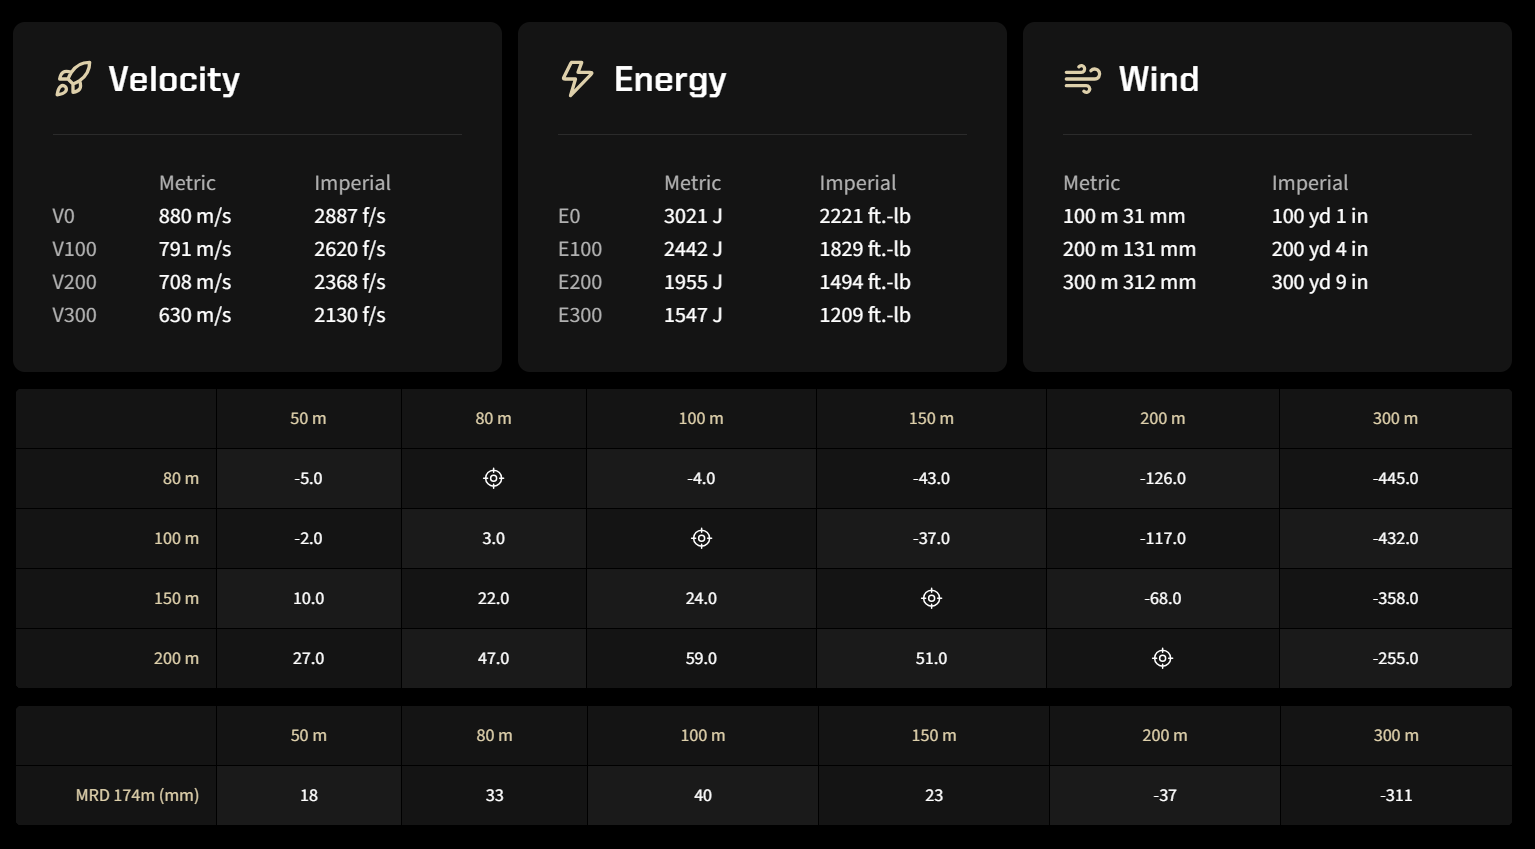Click the rocket icon beside Velocity
1535x849 pixels.
pos(73,79)
